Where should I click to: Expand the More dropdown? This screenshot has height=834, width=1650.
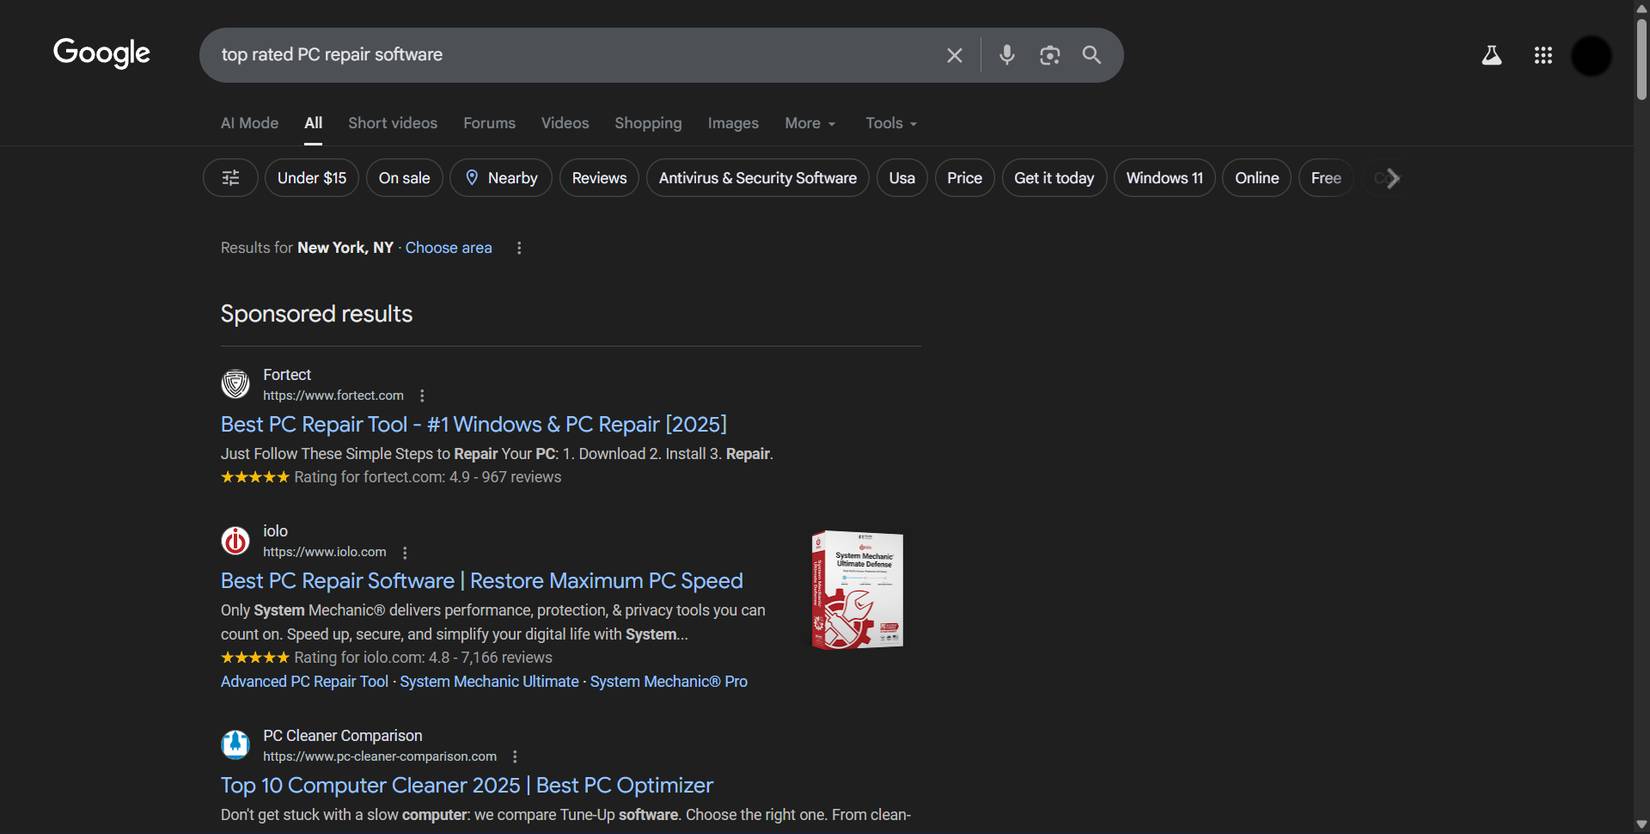(810, 123)
